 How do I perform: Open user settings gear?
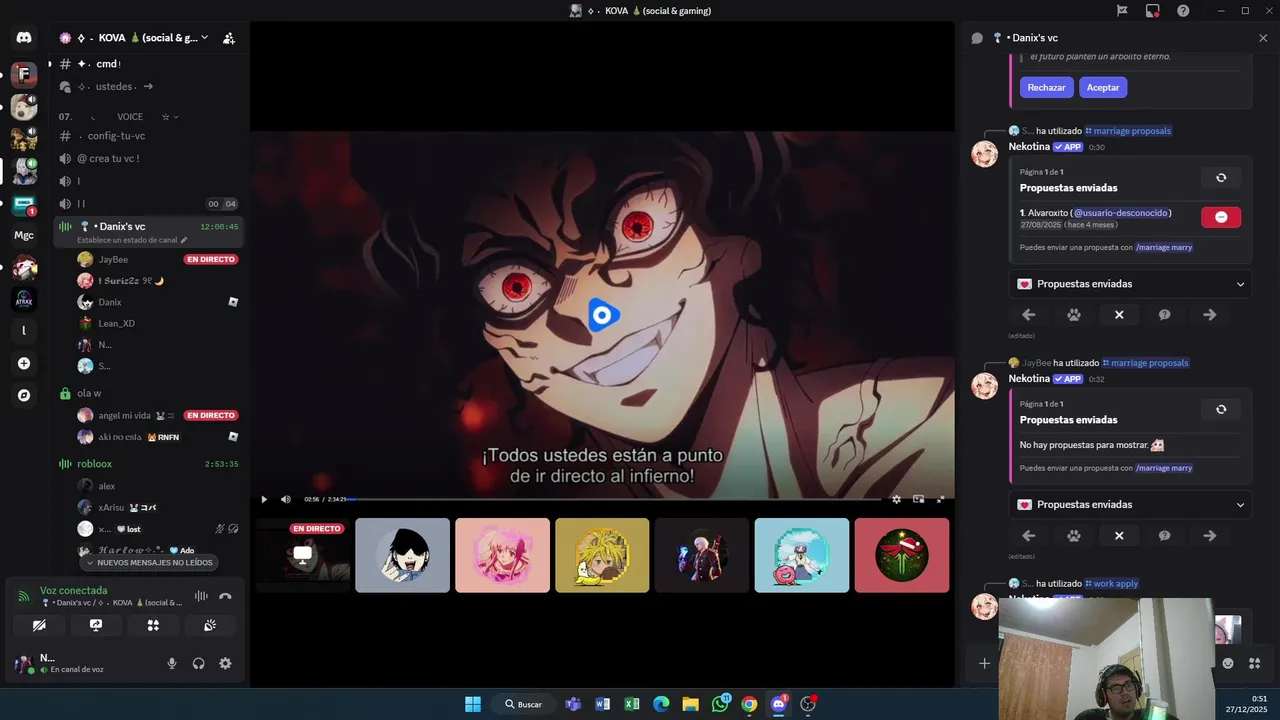[225, 663]
